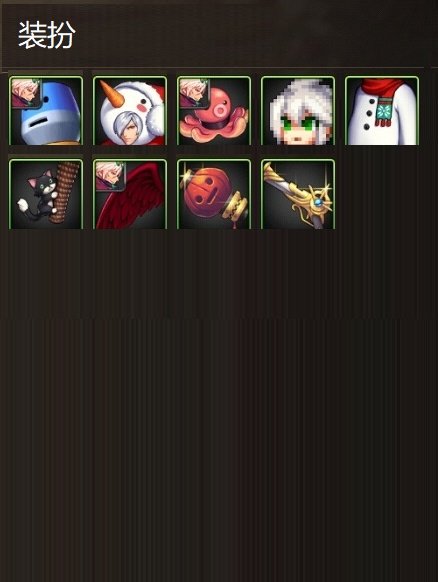This screenshot has height=582, width=438.
Task: Click the carrot nose on snowman hat
Action: tap(110, 94)
